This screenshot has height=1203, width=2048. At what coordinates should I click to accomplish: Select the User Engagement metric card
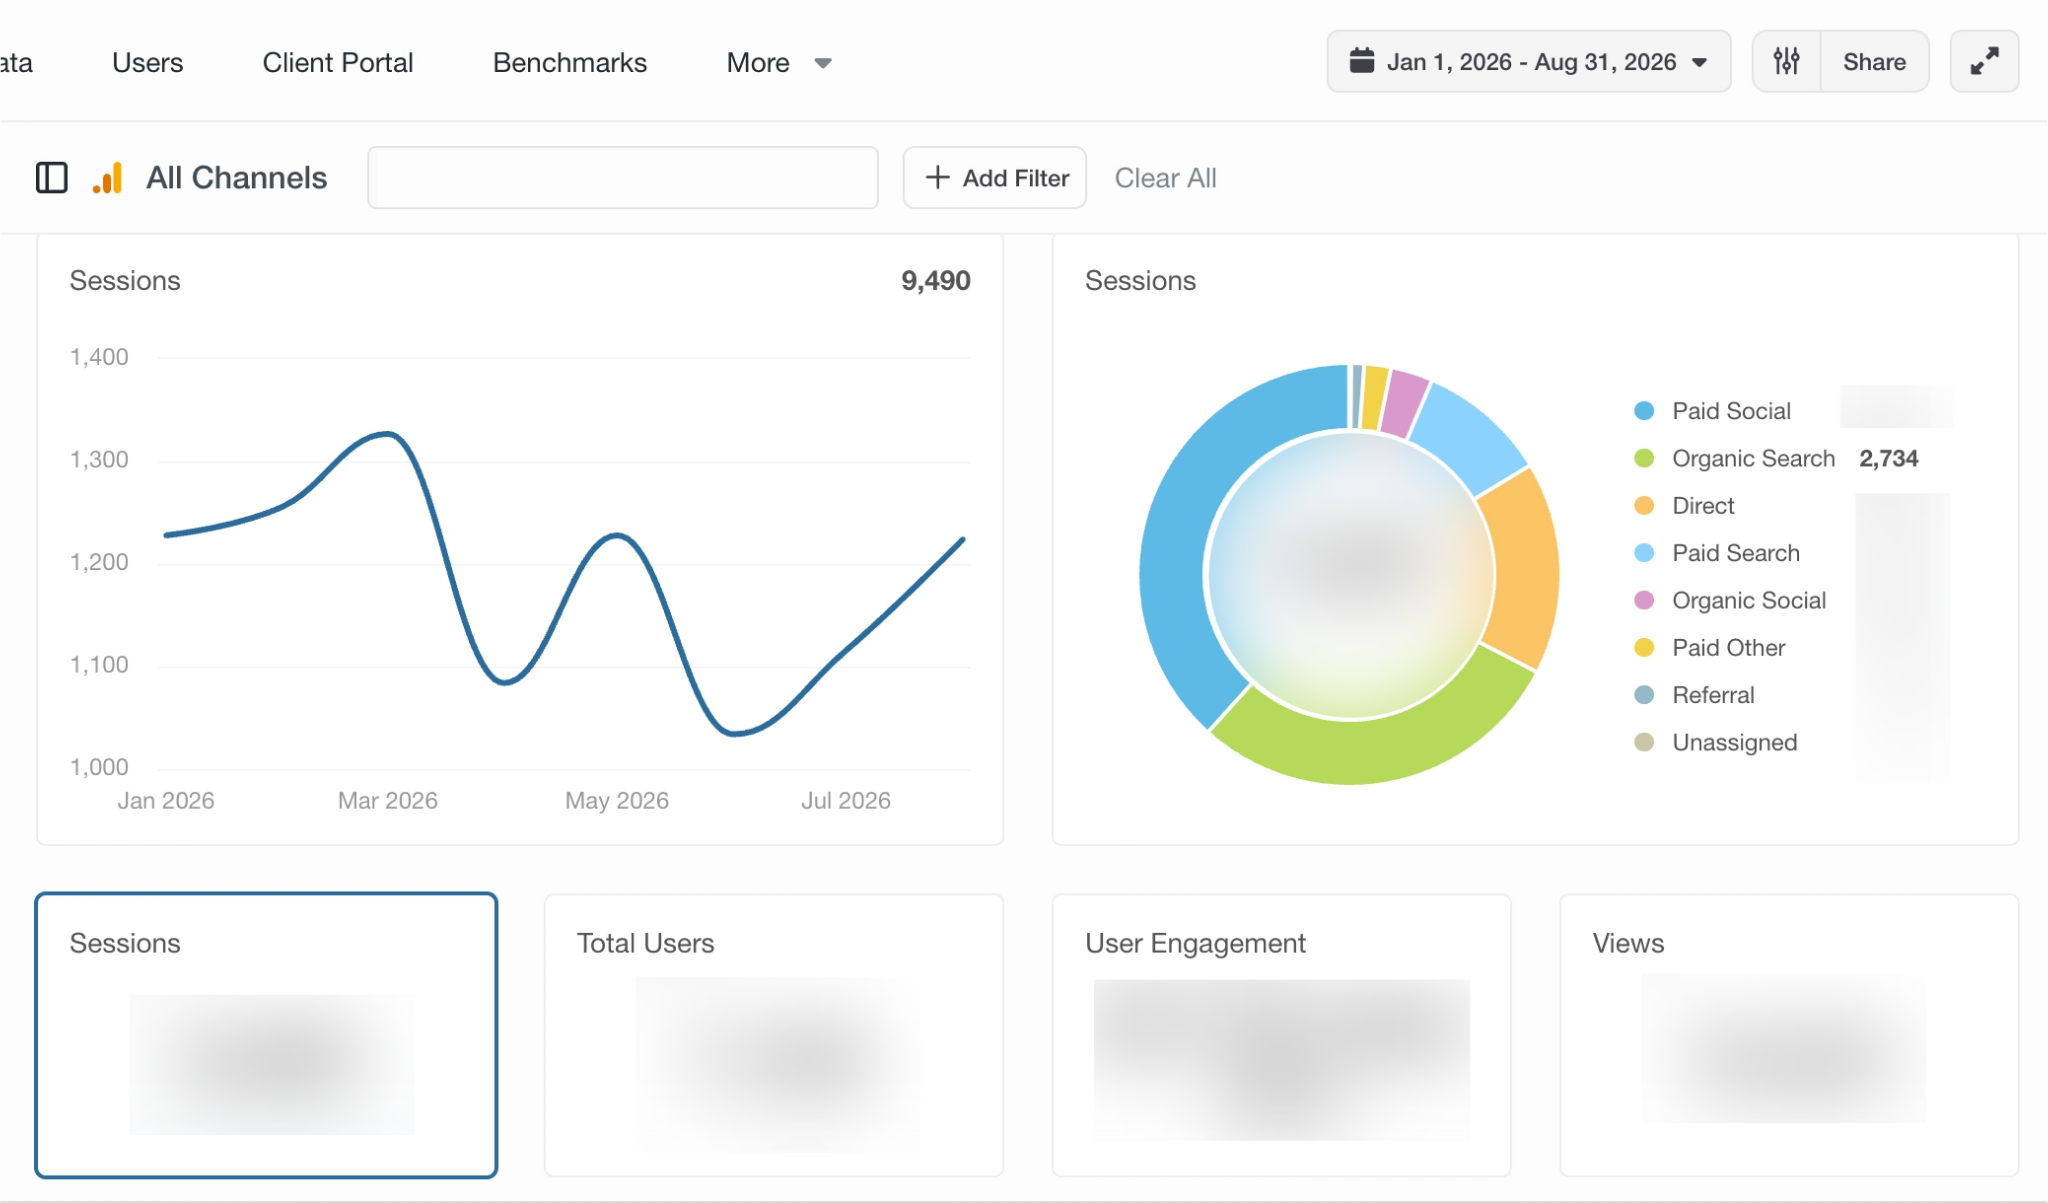click(1281, 1035)
